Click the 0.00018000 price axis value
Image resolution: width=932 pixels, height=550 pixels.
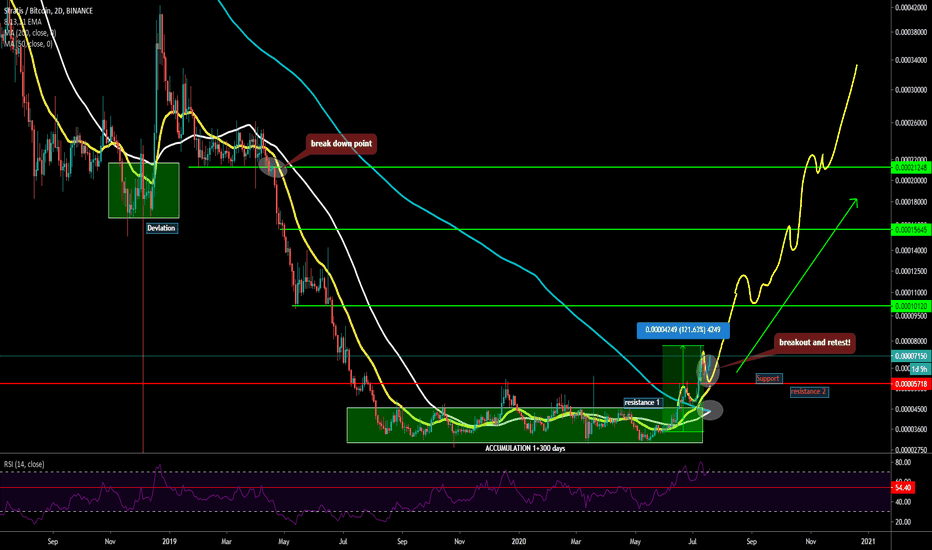912,202
